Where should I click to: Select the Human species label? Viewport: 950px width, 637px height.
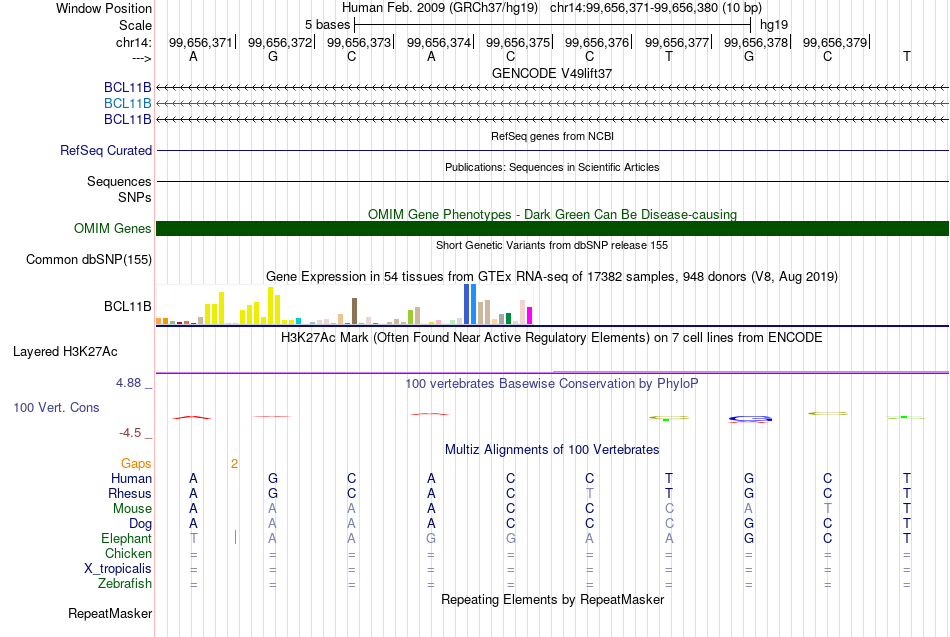(131, 479)
